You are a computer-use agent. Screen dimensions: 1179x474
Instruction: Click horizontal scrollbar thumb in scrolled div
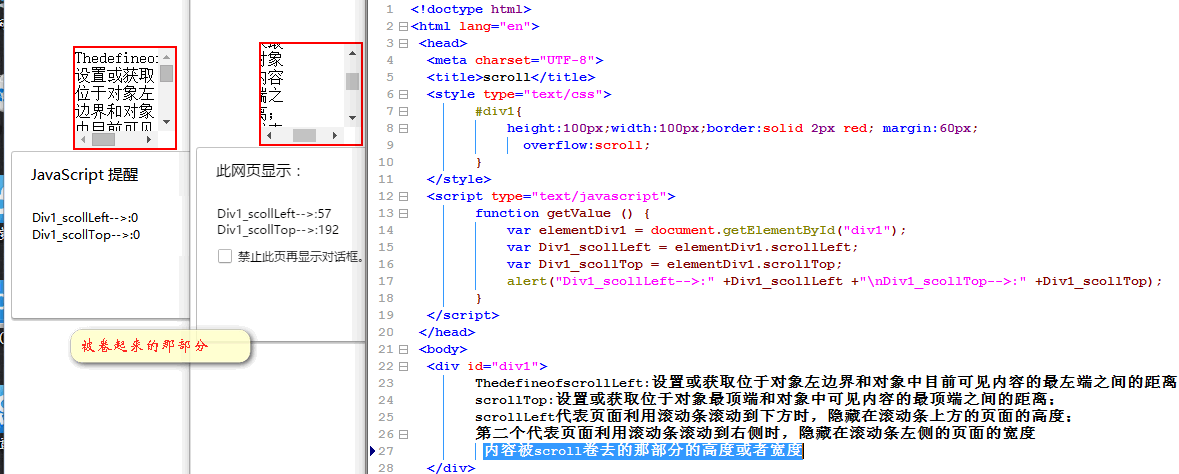pyautogui.click(x=305, y=135)
